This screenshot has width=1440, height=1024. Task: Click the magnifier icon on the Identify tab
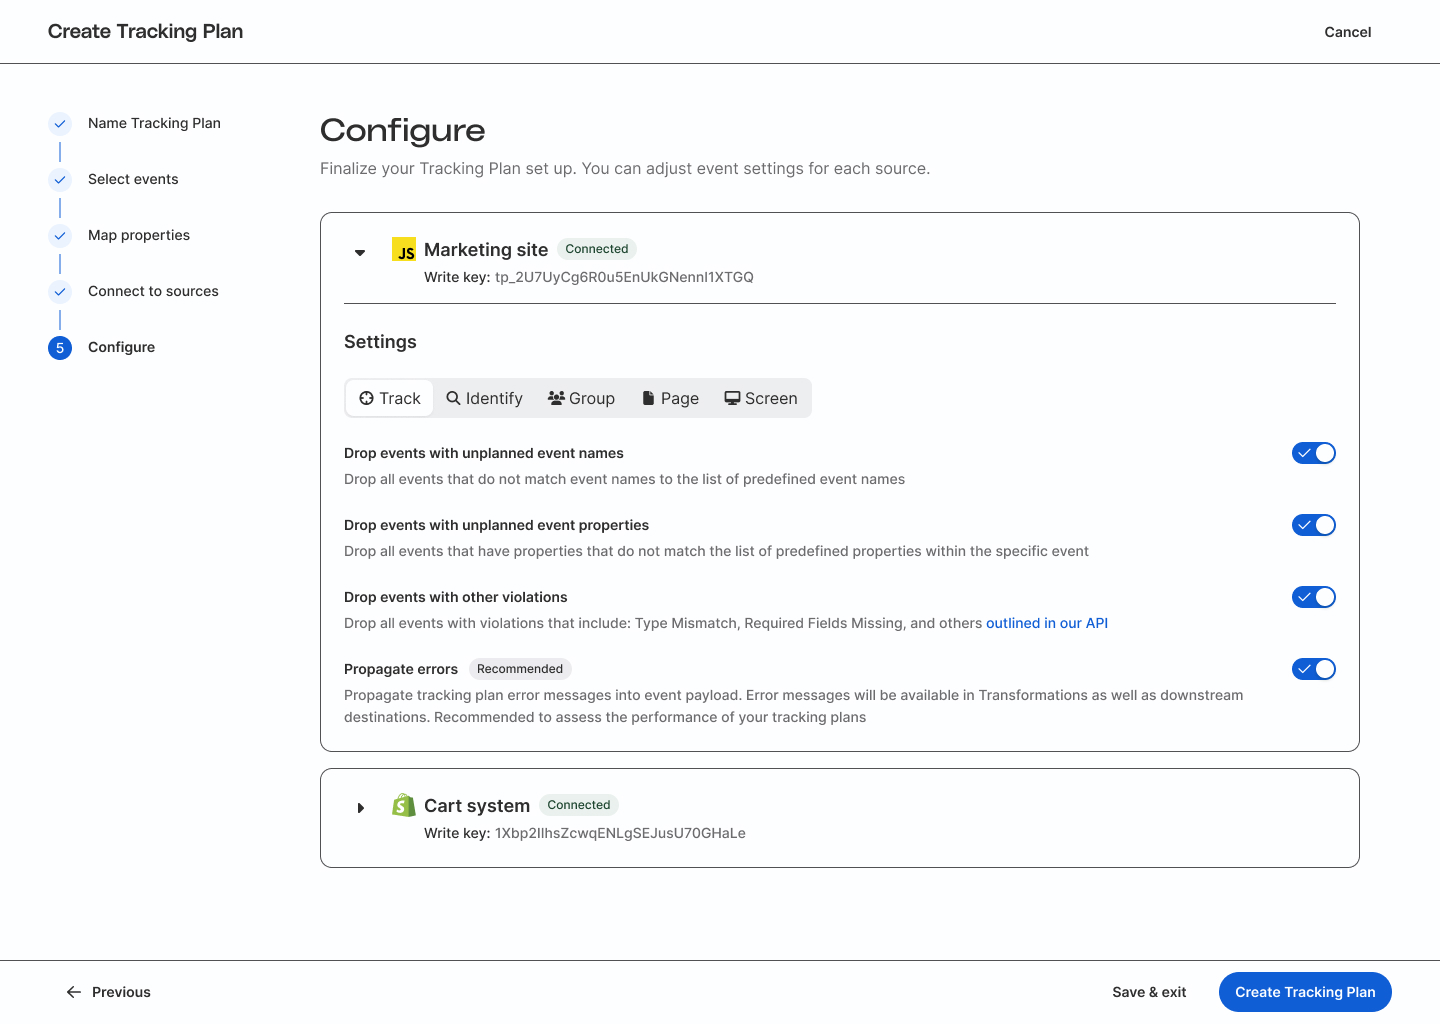click(x=452, y=397)
